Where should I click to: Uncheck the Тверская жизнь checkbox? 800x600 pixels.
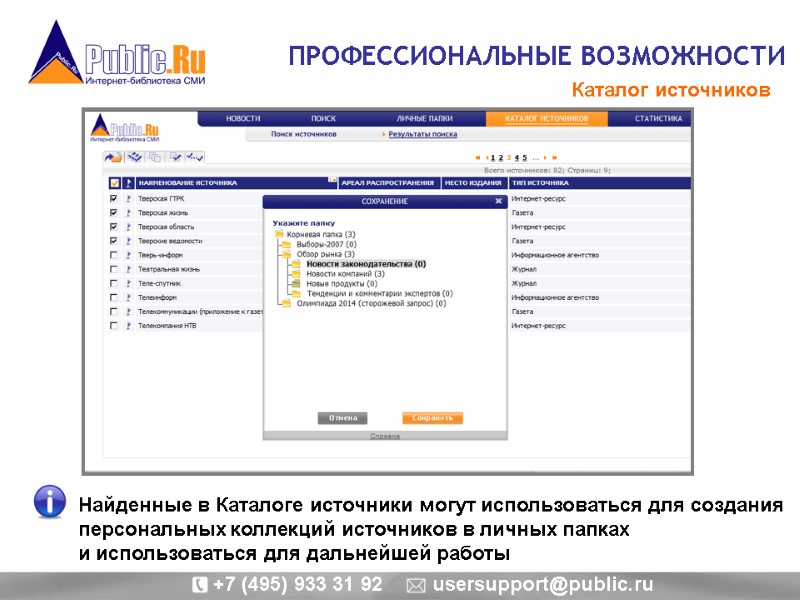(x=114, y=213)
